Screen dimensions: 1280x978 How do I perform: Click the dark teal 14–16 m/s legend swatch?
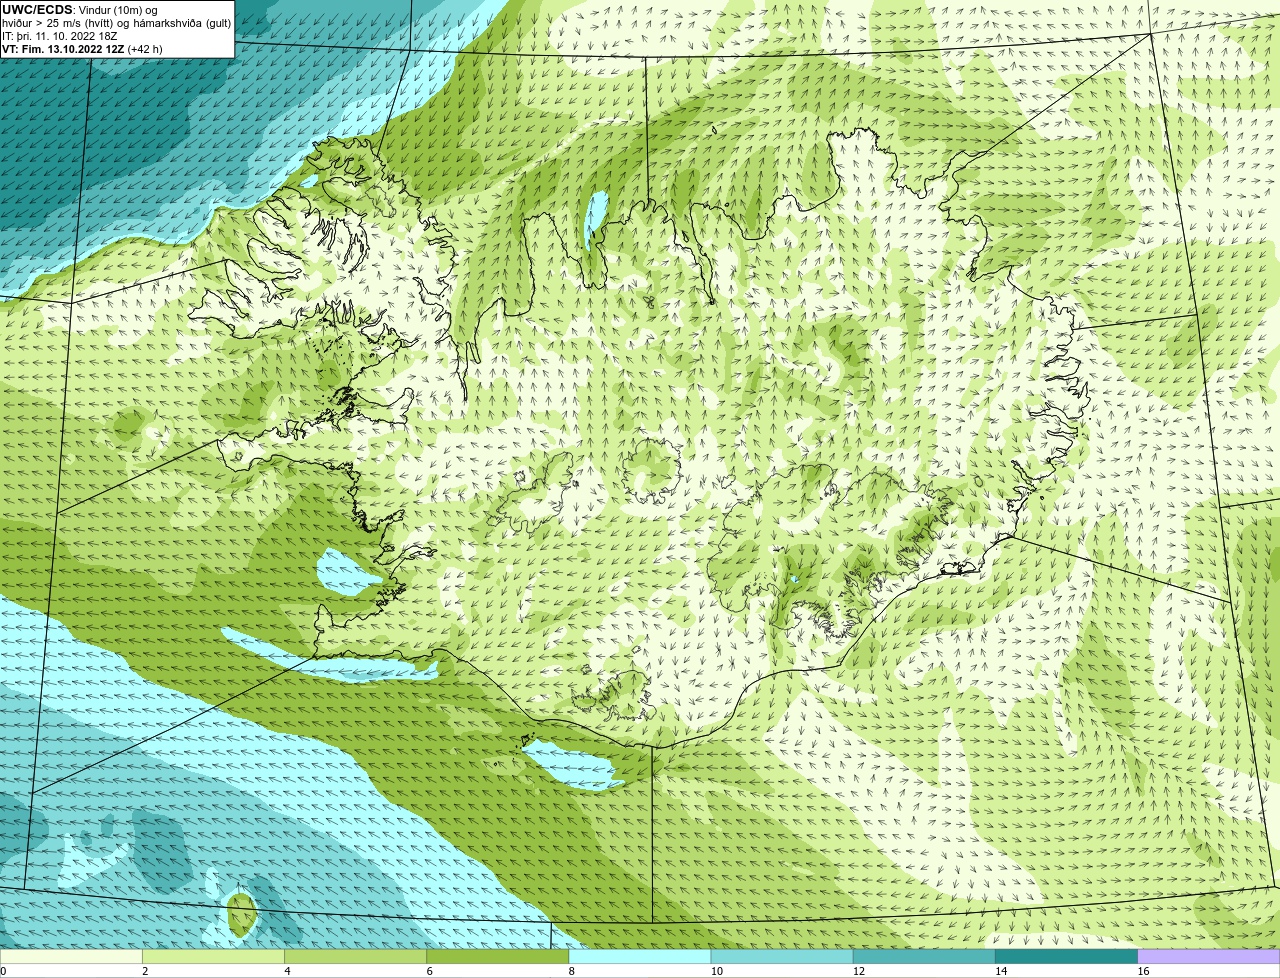[1067, 957]
